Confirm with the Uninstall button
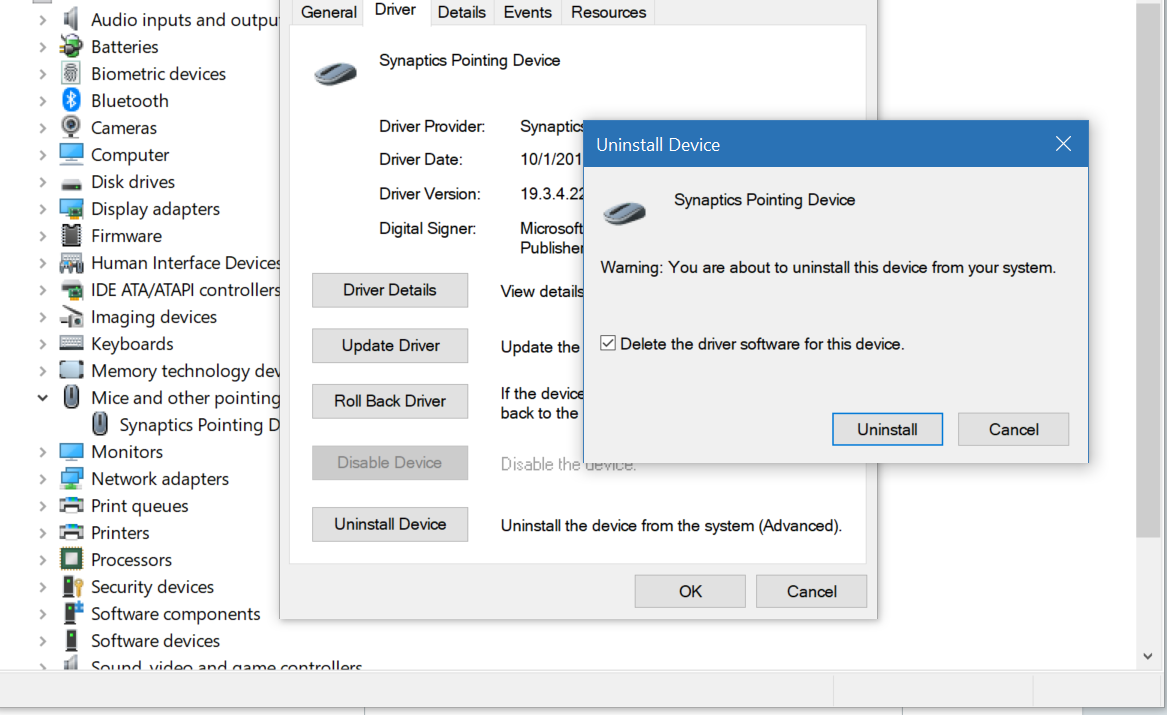The image size is (1167, 715). [x=887, y=429]
